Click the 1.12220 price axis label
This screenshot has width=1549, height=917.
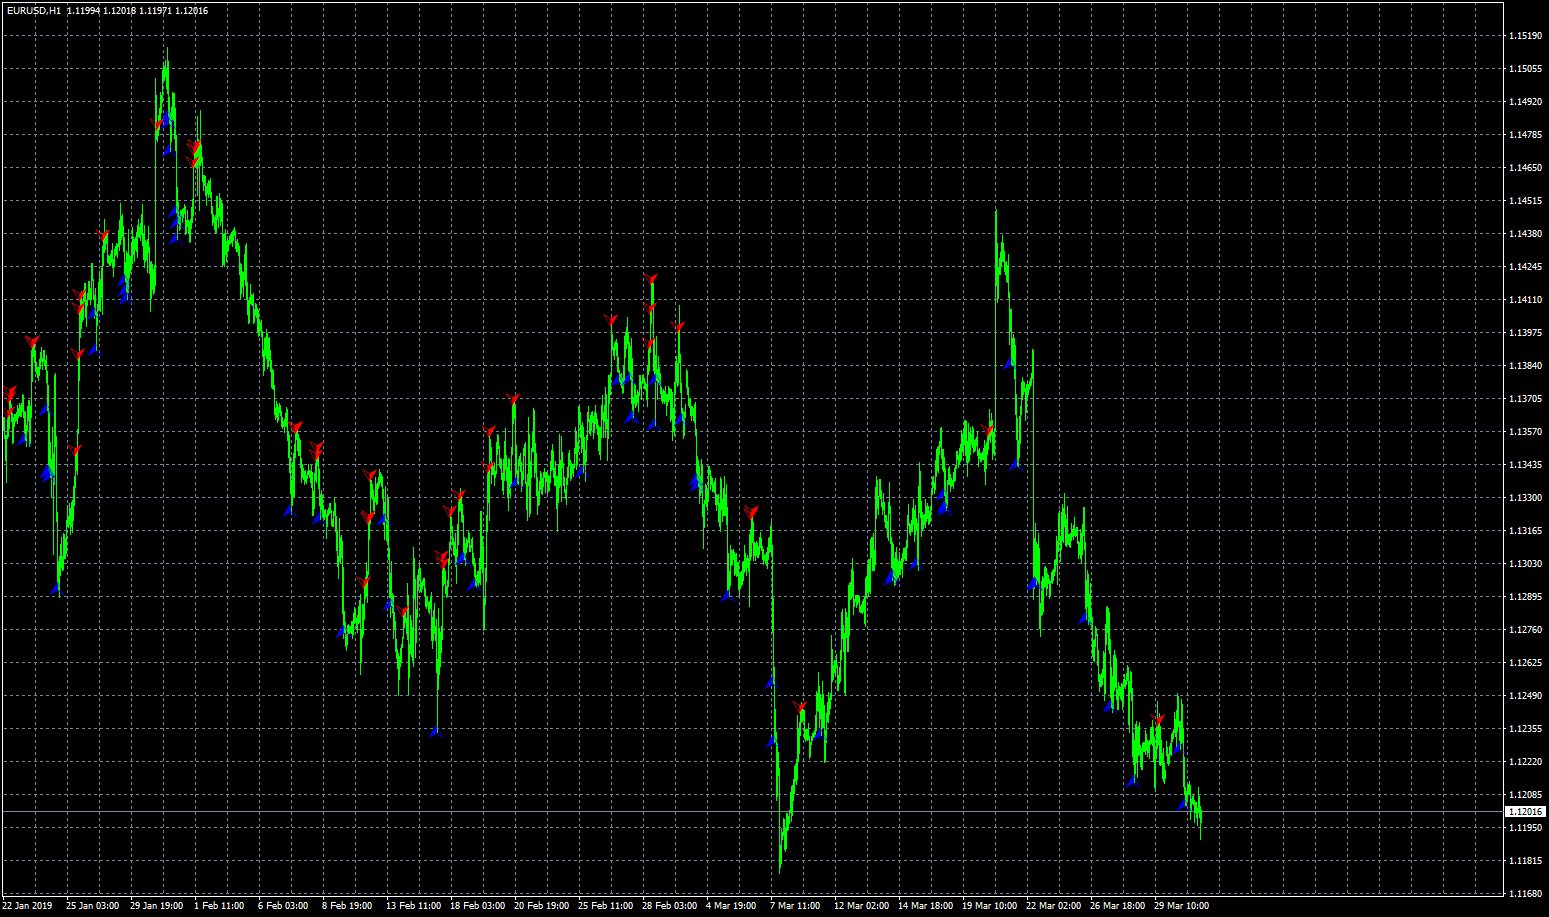1524,762
